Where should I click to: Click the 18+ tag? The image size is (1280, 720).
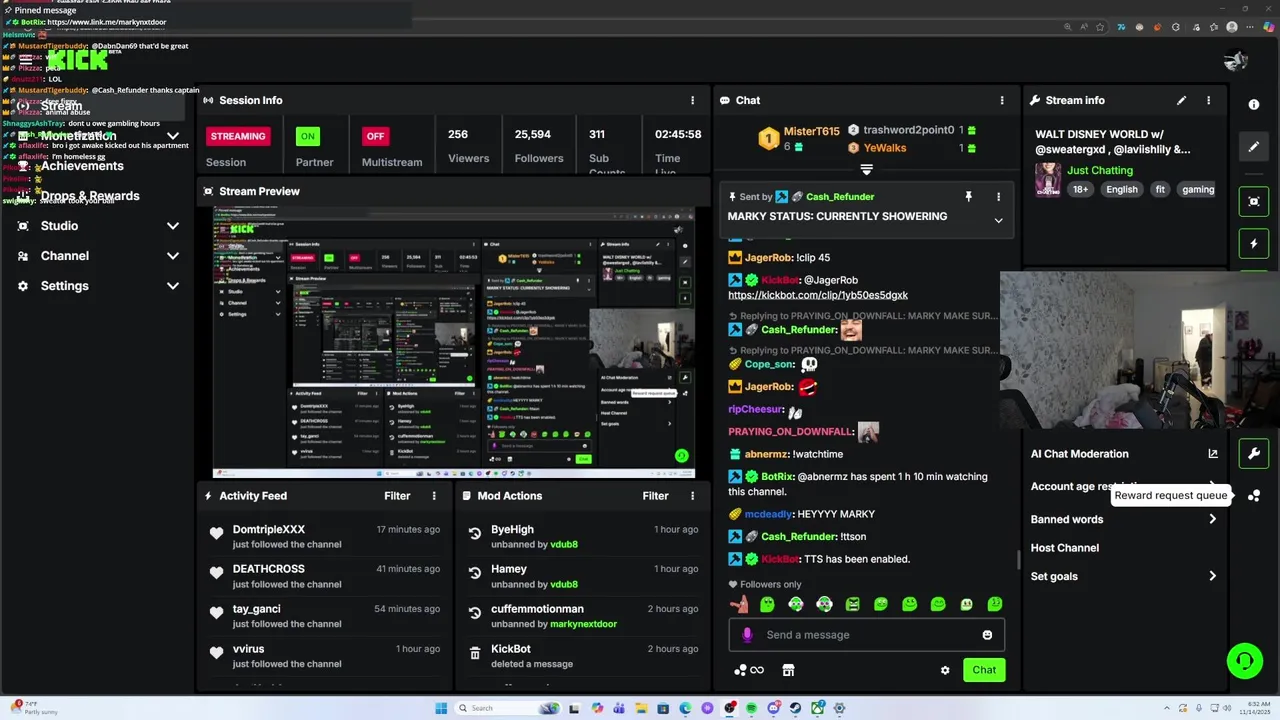click(x=1080, y=189)
